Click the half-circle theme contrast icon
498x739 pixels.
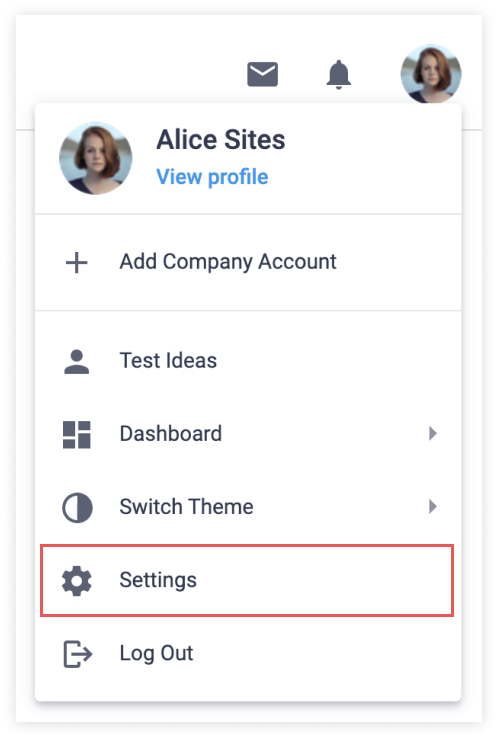coord(77,508)
